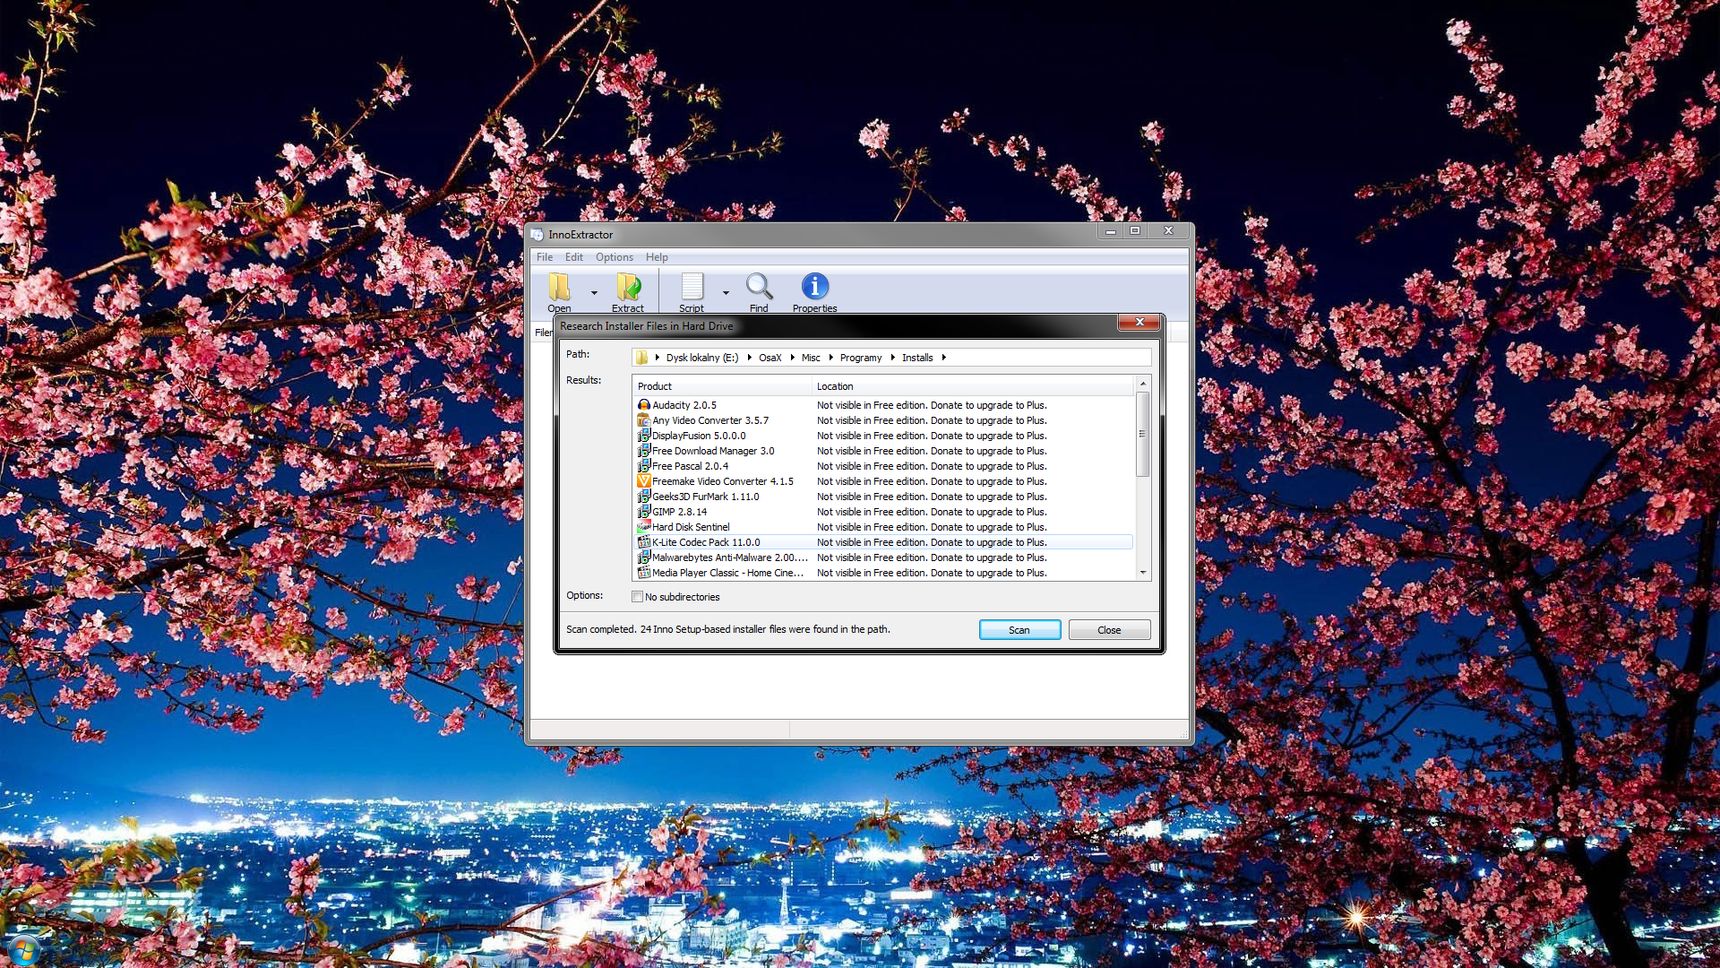Select Freemake Video Converter 4.1.5 text
Viewport: 1720px width, 968px height.
[723, 481]
